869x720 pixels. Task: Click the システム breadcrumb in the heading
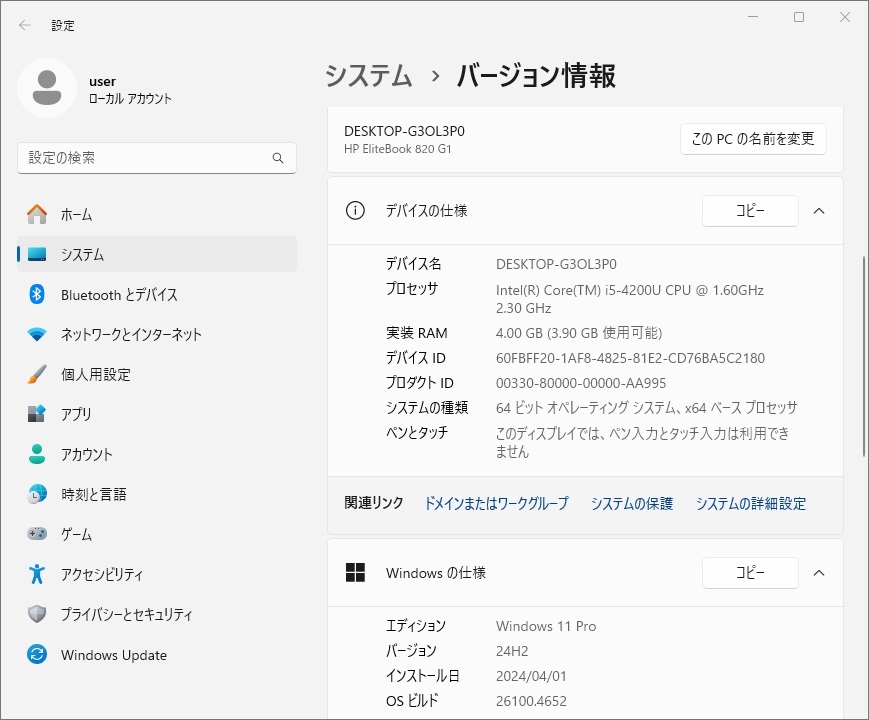[x=369, y=75]
